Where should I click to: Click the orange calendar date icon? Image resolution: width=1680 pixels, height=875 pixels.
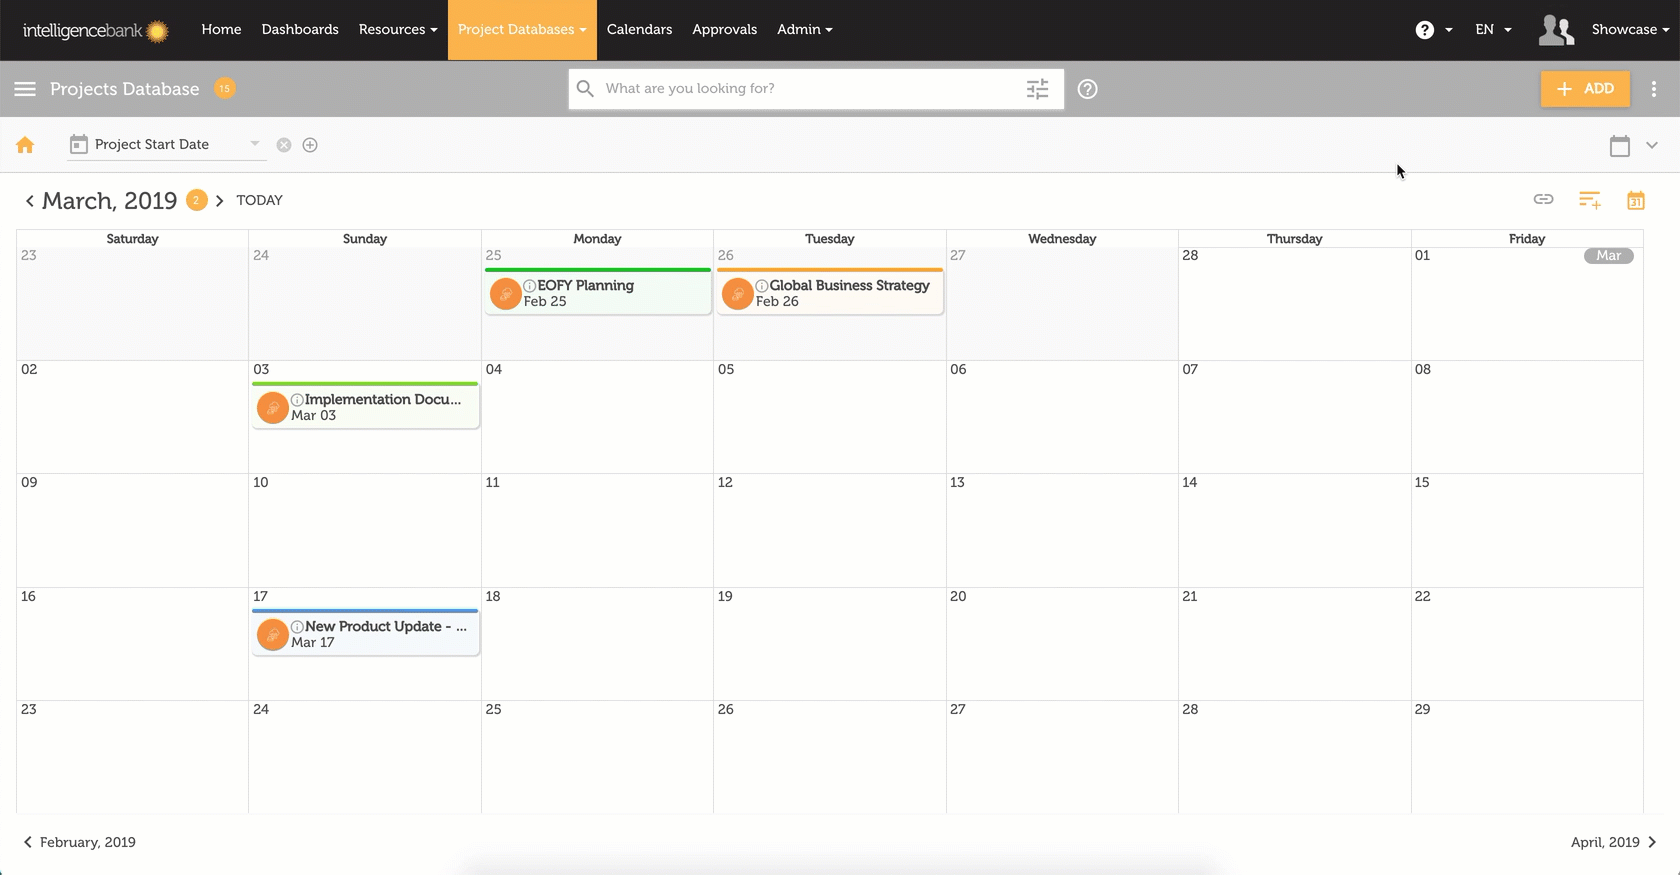(x=1636, y=200)
